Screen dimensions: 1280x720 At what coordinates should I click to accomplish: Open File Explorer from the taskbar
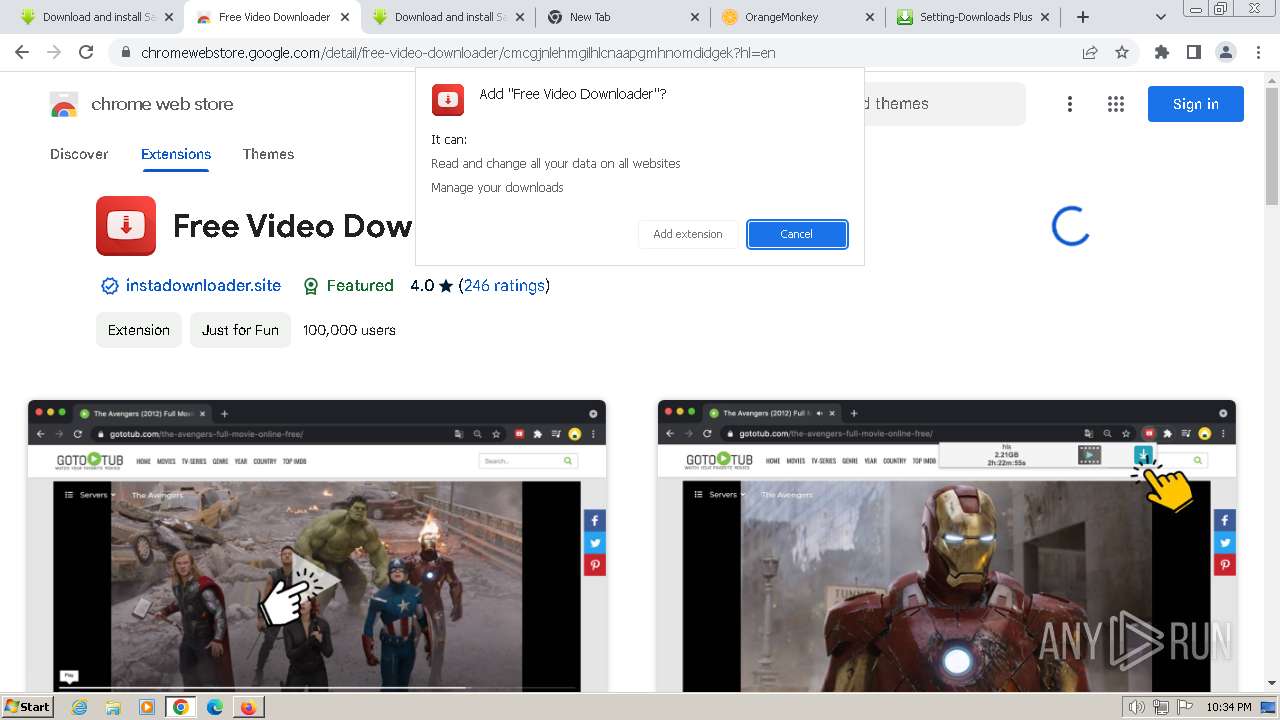pyautogui.click(x=113, y=707)
